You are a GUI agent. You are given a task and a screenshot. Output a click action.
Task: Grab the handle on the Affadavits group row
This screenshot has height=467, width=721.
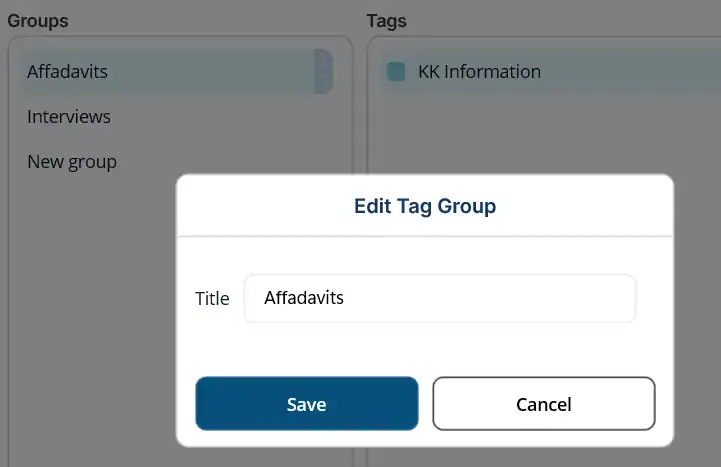click(x=323, y=72)
